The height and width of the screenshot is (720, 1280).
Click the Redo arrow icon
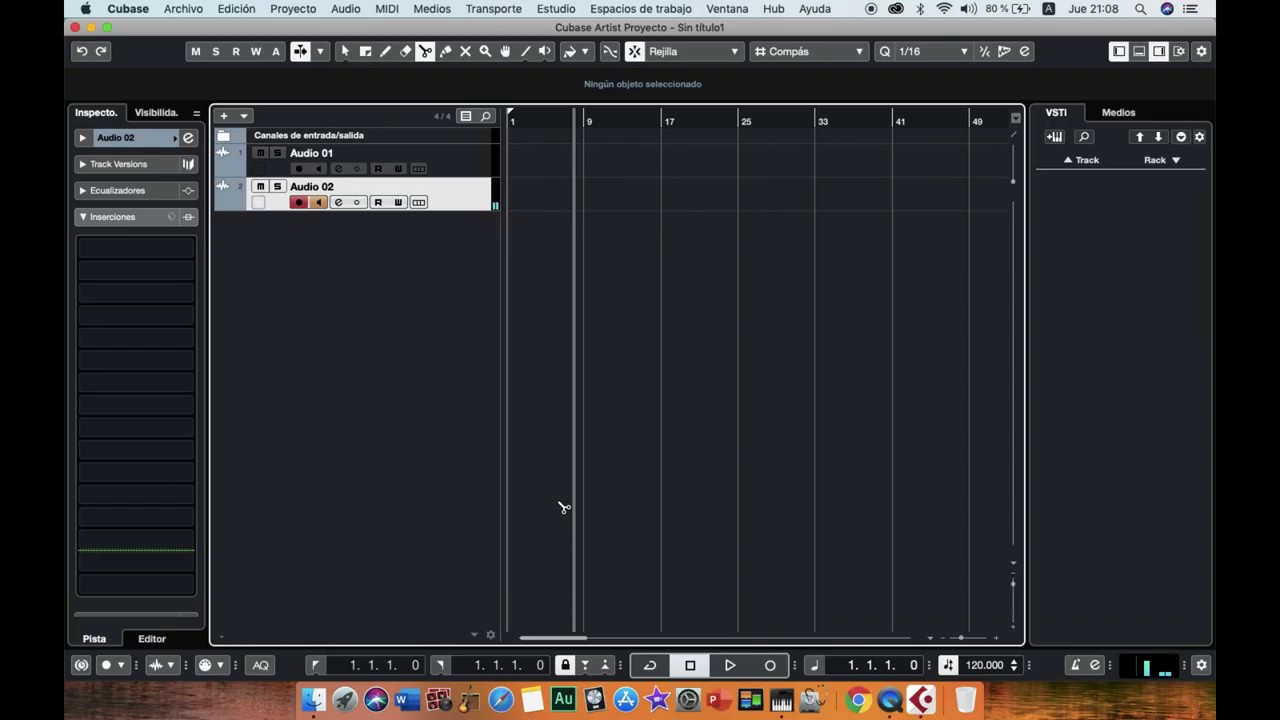[x=101, y=51]
